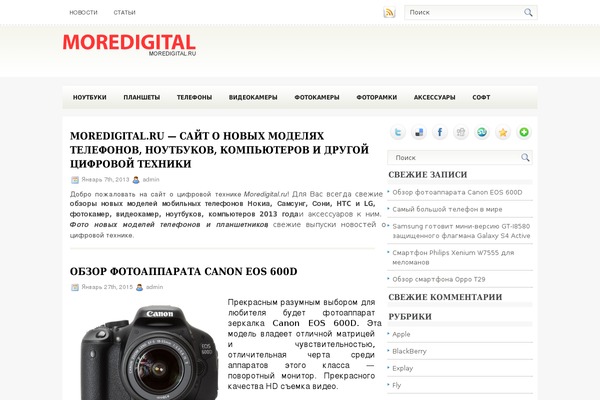Open the BlackBerry rubric

[x=409, y=351]
